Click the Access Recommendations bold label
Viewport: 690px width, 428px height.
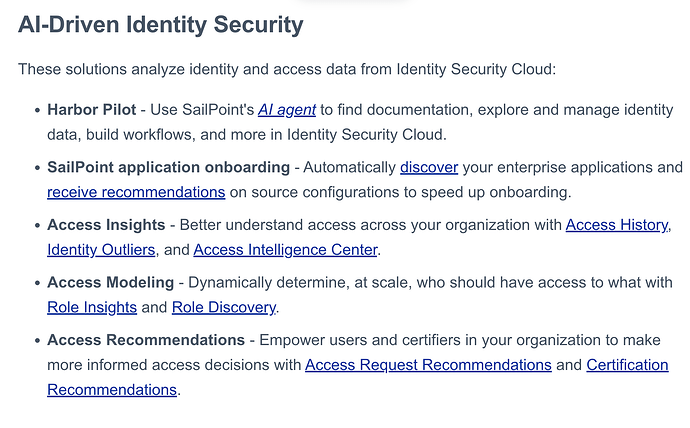[146, 340]
